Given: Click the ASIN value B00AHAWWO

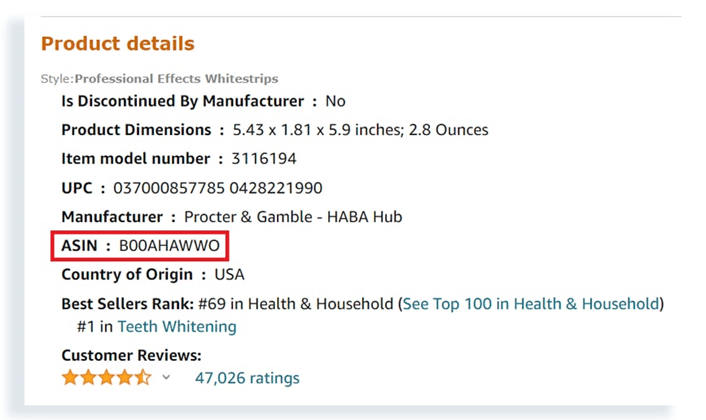Looking at the screenshot, I should tap(169, 246).
